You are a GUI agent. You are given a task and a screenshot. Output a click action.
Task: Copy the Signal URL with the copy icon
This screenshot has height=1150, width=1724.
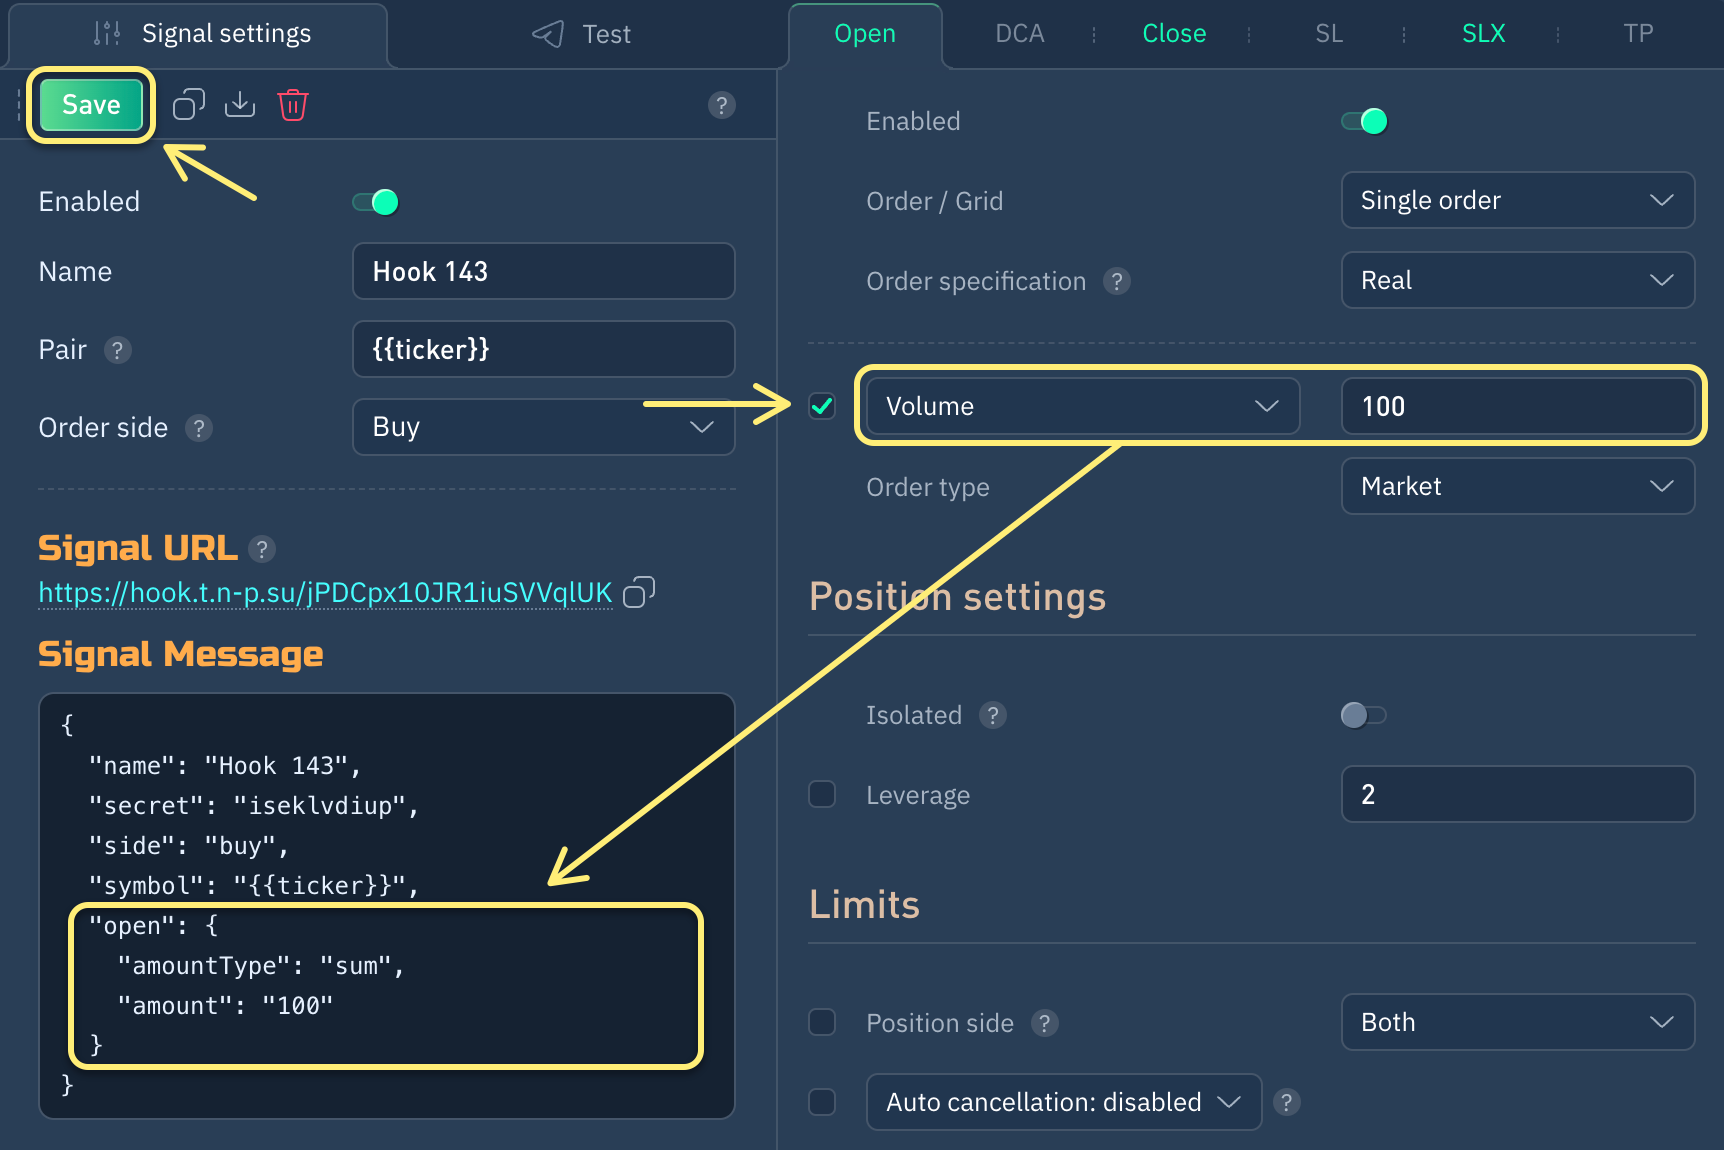pyautogui.click(x=639, y=592)
